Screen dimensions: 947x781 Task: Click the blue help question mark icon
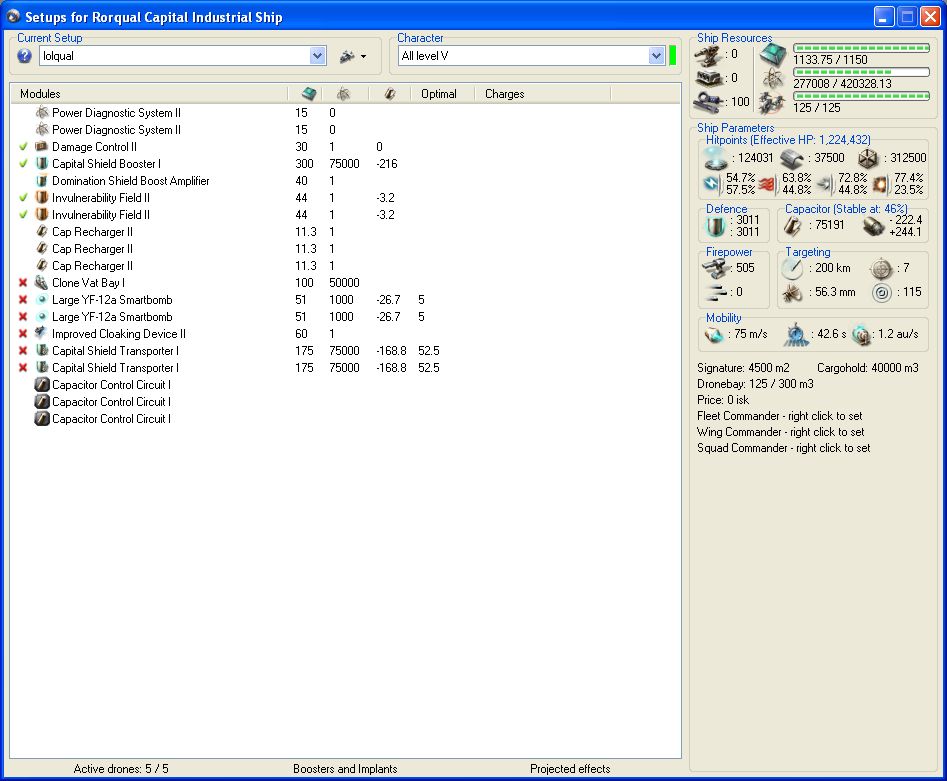click(24, 56)
